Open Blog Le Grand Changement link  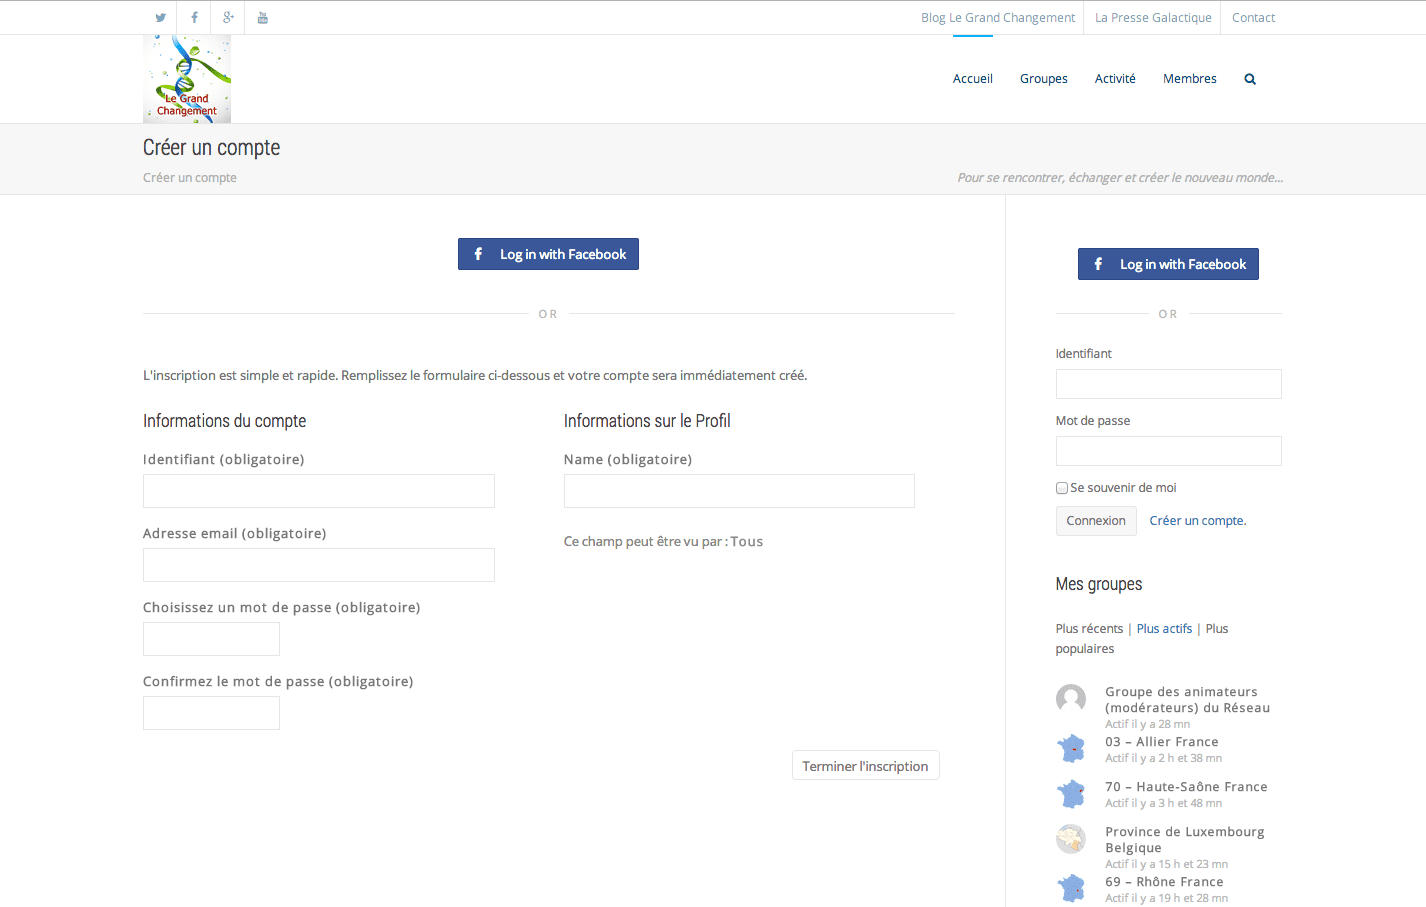point(998,18)
